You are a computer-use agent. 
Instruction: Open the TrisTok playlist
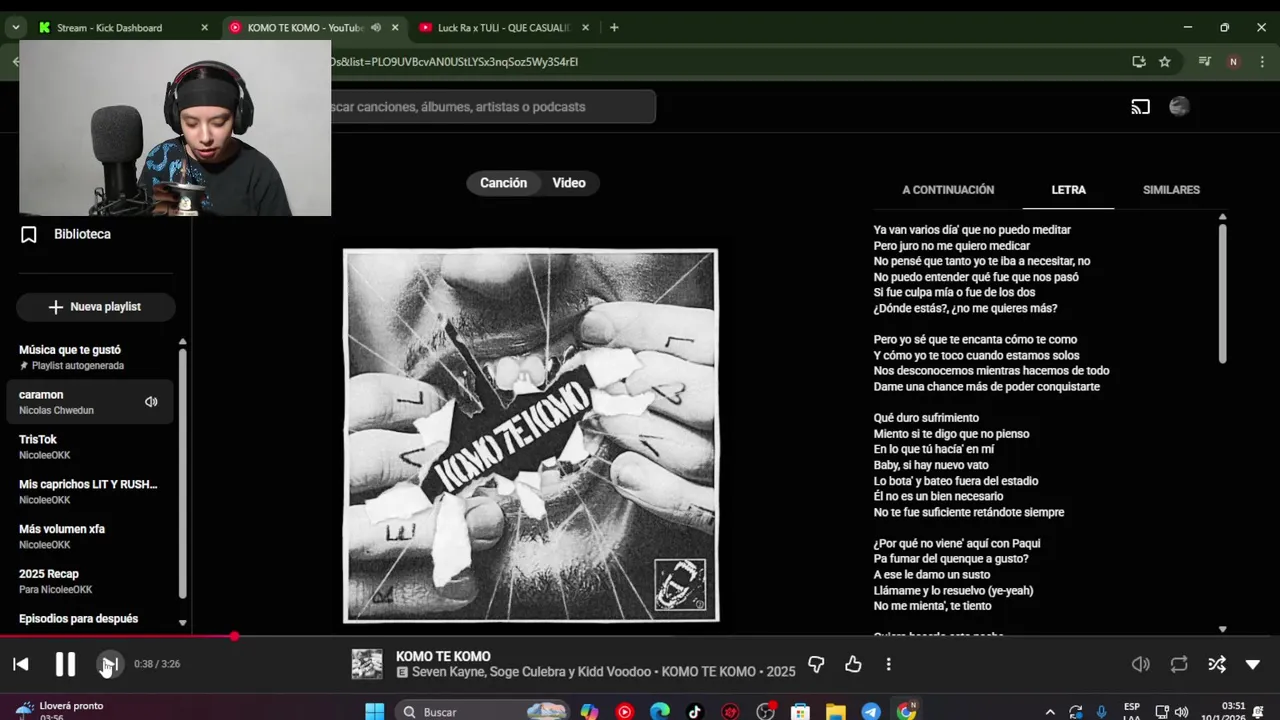(x=90, y=447)
